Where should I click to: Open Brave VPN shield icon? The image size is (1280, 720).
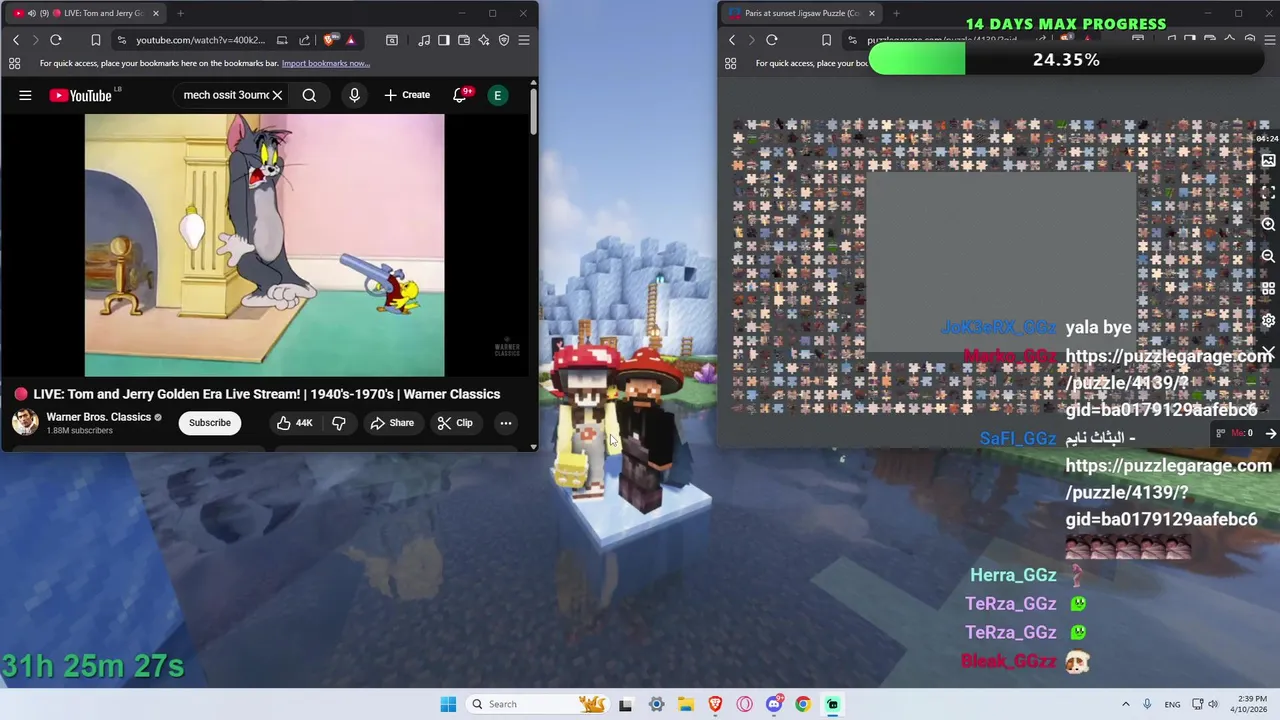coord(504,40)
